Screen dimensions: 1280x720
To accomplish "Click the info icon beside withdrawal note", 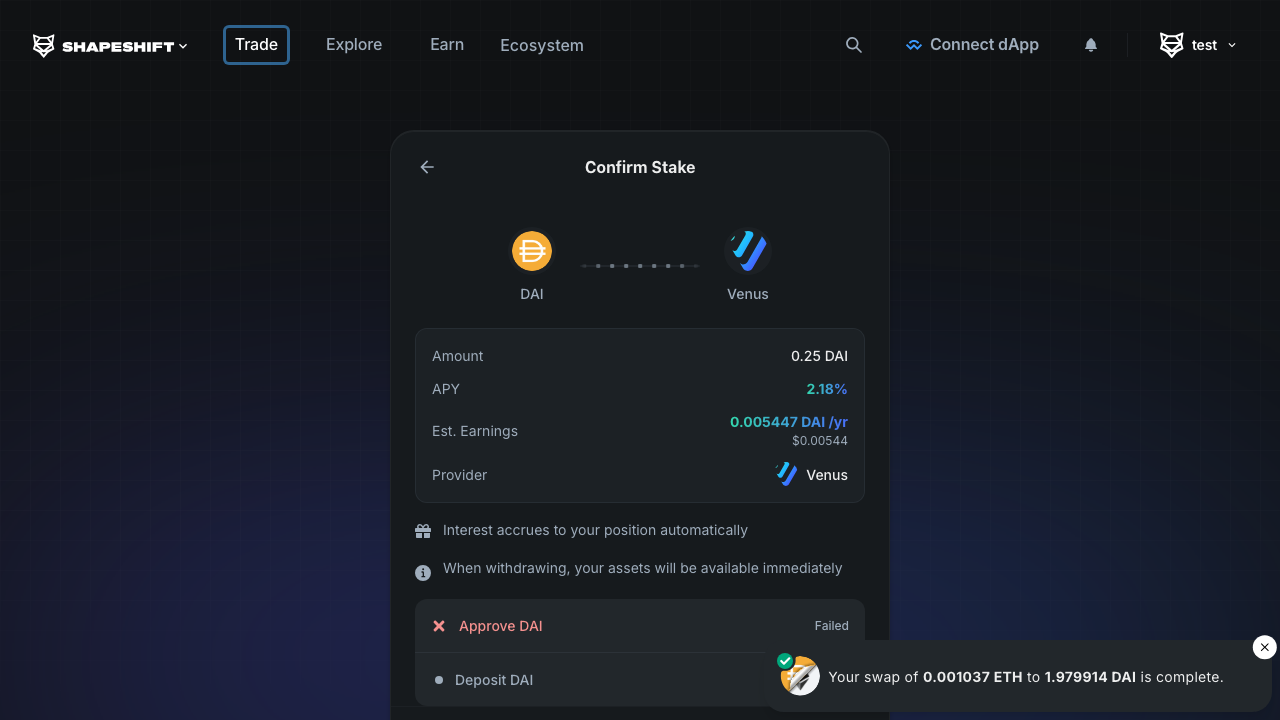I will pyautogui.click(x=423, y=572).
